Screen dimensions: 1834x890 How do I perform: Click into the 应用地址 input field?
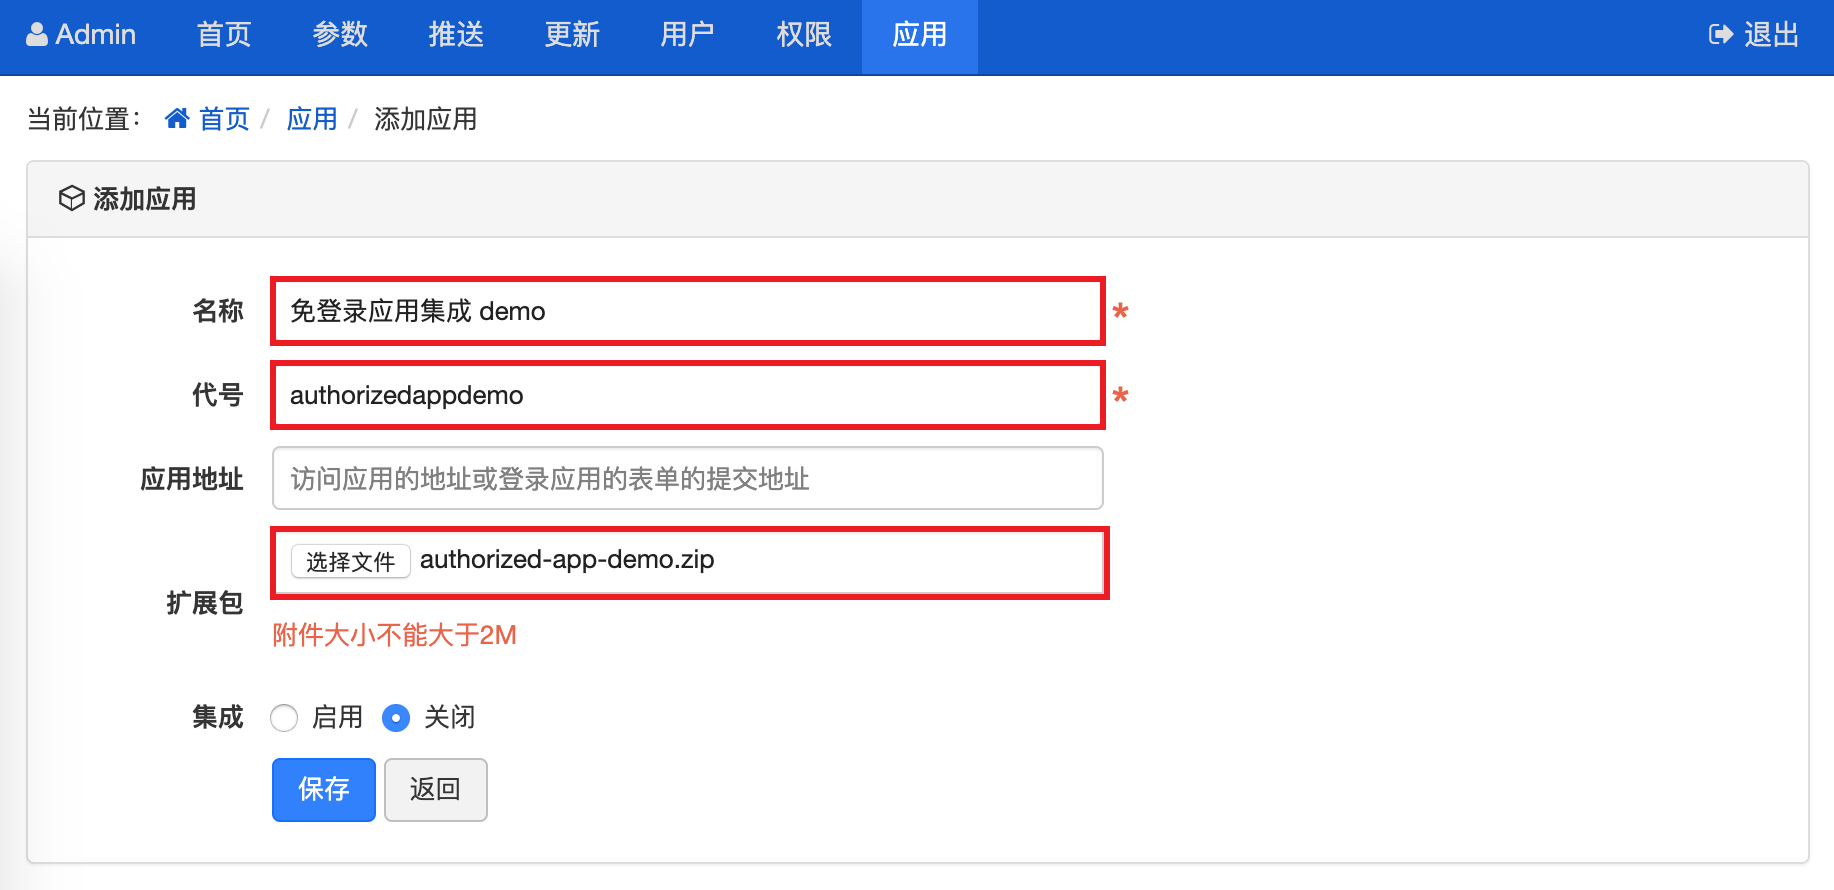coord(688,479)
